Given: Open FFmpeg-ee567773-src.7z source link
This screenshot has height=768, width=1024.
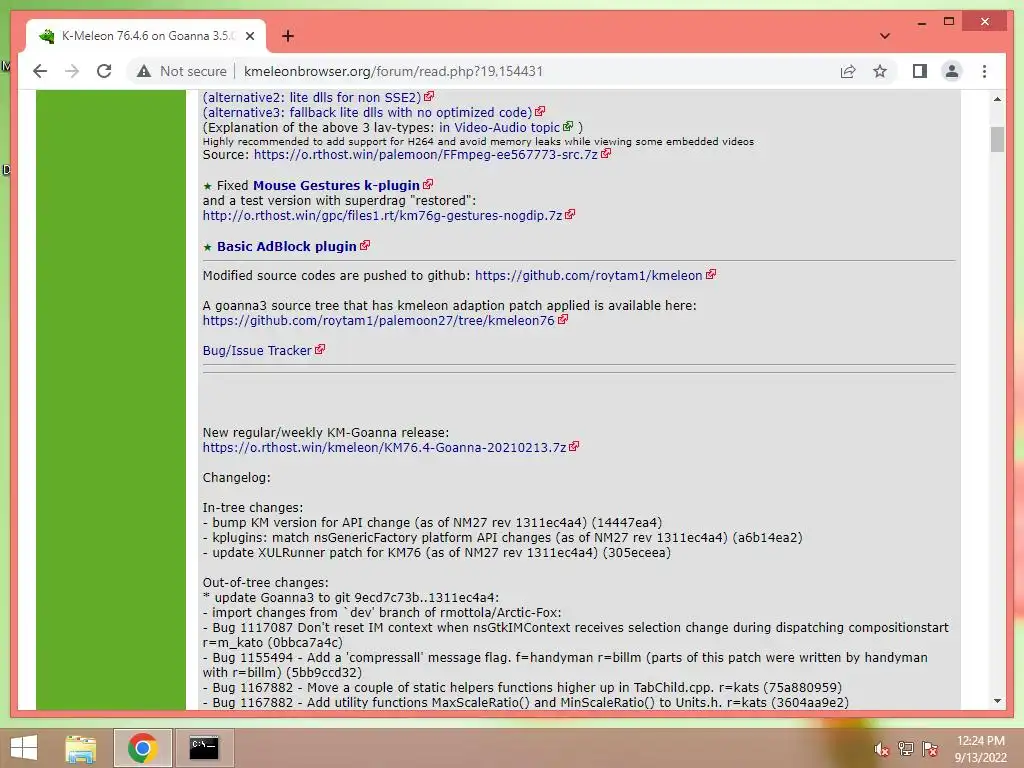Looking at the screenshot, I should click(426, 155).
